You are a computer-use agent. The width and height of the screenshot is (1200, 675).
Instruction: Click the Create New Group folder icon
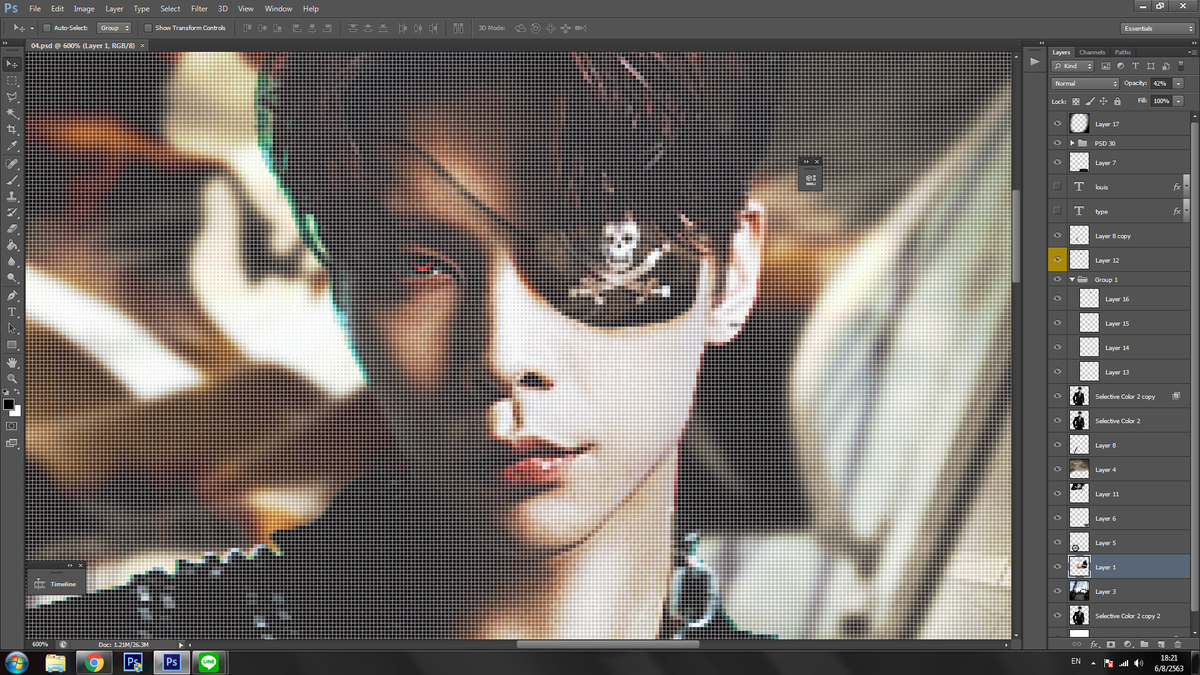[1145, 644]
